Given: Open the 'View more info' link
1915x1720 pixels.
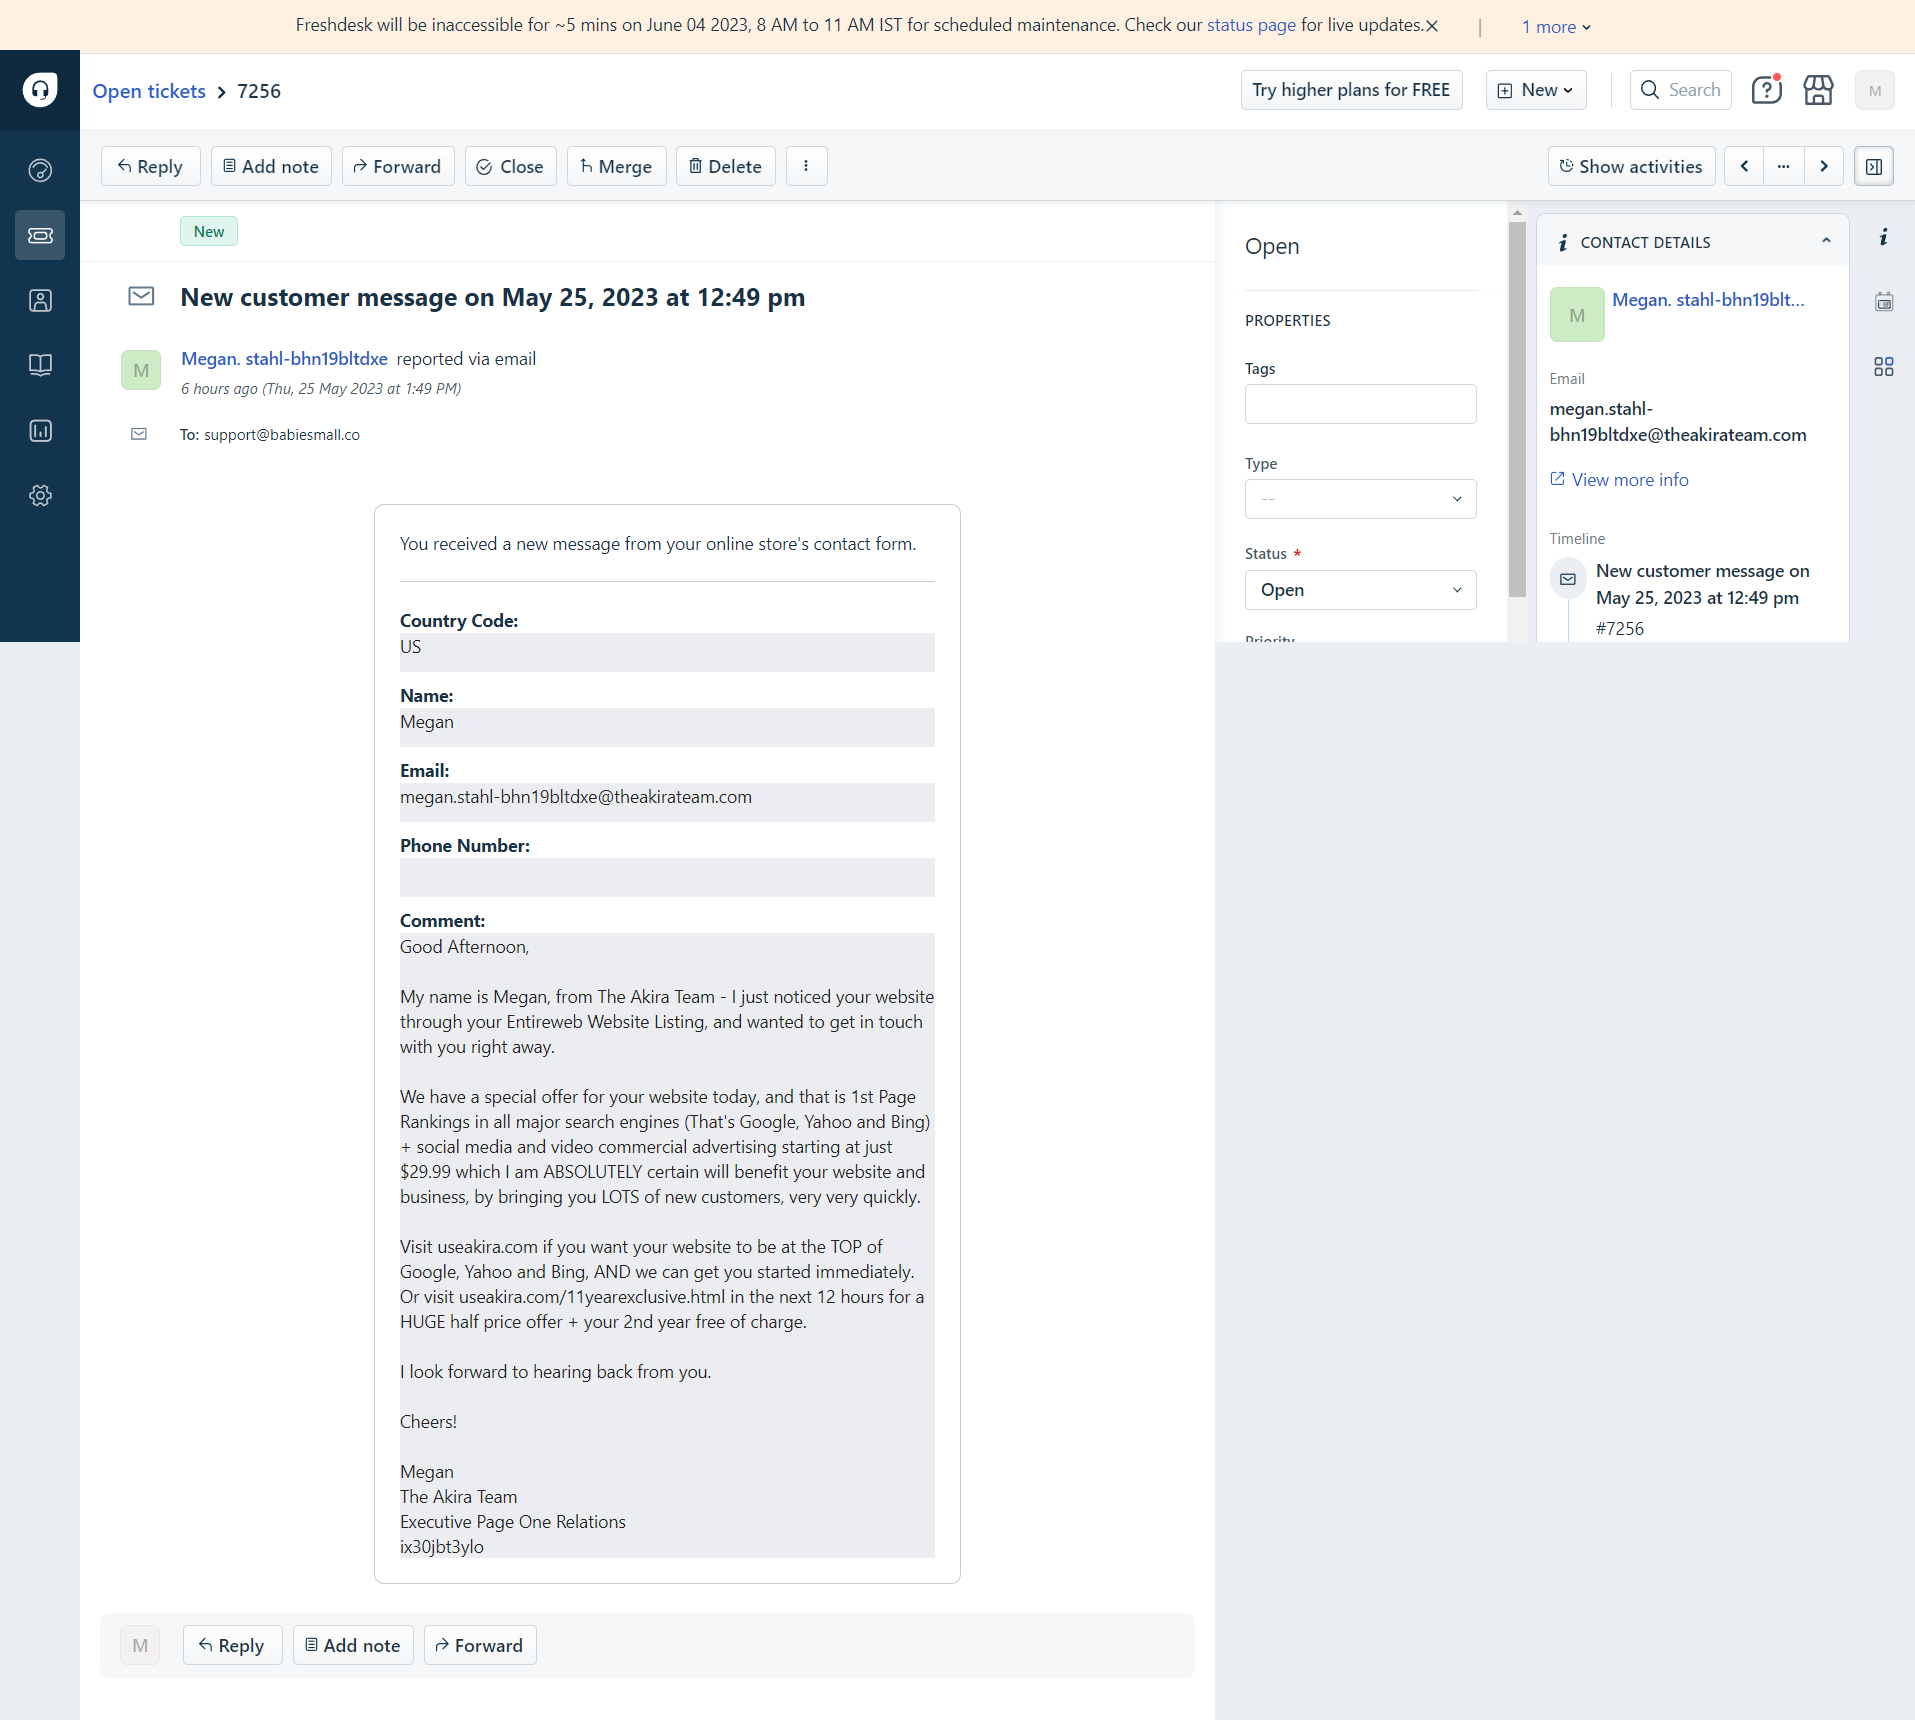Looking at the screenshot, I should click(x=1629, y=480).
